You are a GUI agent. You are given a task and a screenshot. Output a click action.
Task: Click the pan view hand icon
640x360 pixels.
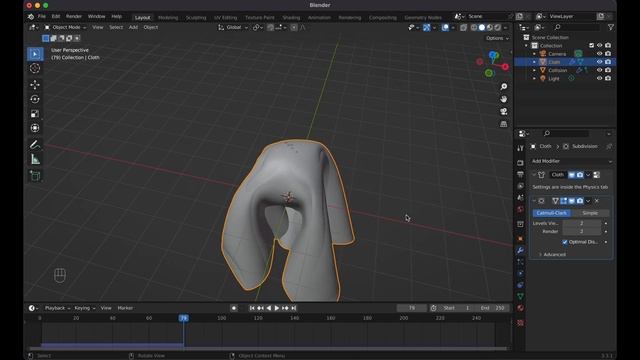click(x=504, y=99)
